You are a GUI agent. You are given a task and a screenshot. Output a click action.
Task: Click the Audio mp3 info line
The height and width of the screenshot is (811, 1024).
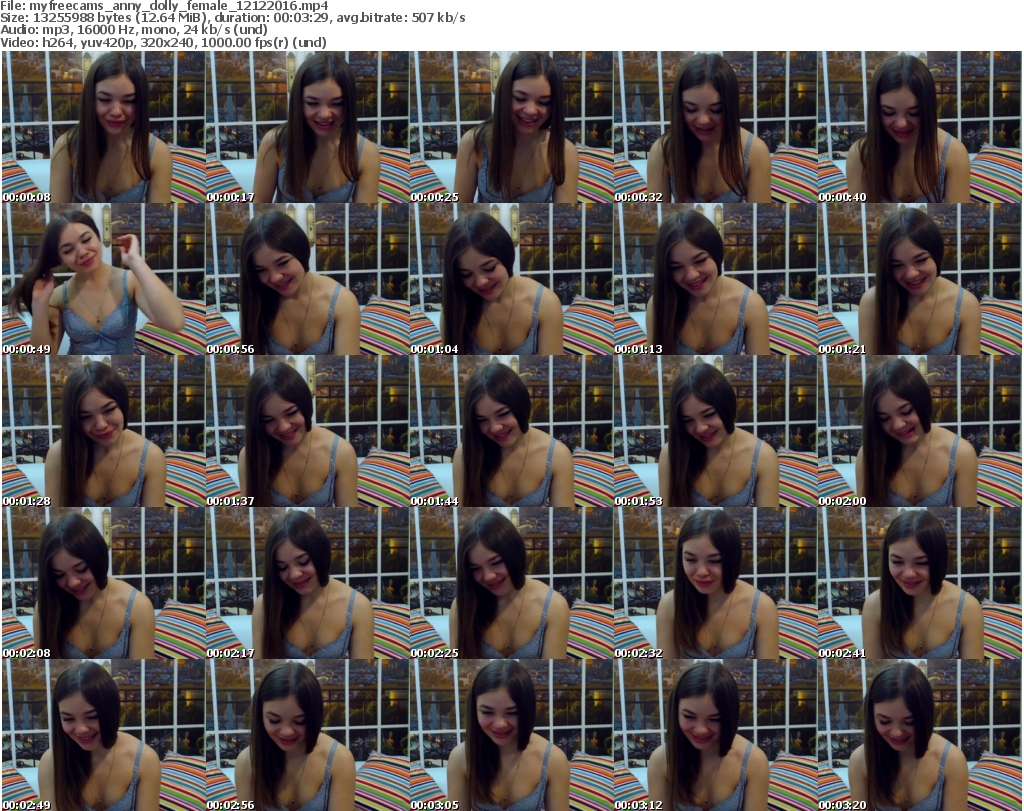click(134, 30)
